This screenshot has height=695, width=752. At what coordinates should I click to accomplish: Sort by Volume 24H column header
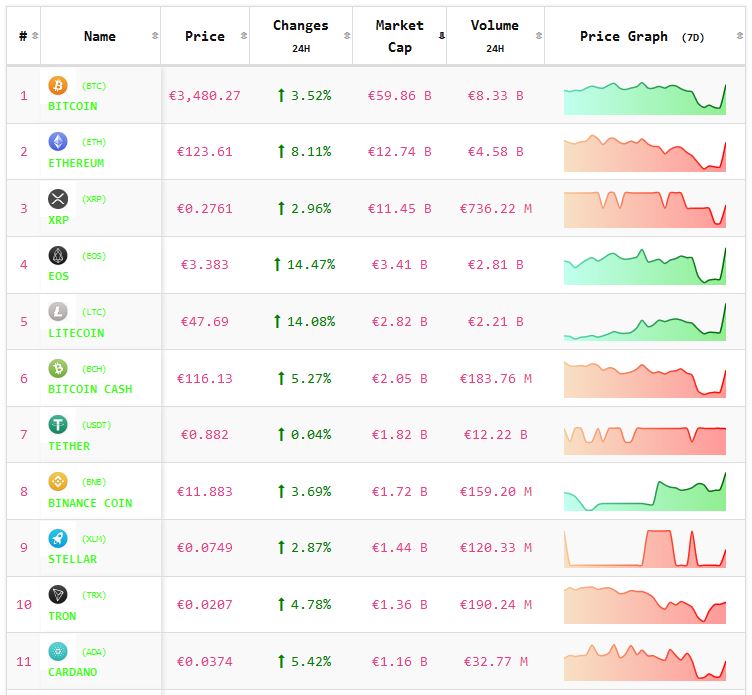pos(494,36)
